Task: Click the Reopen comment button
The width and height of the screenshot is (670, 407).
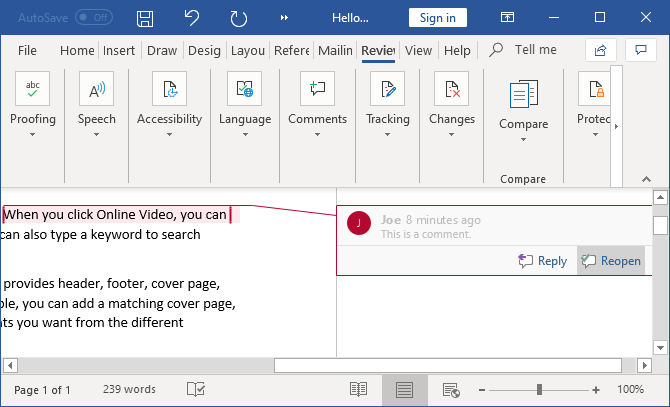Action: tap(610, 261)
